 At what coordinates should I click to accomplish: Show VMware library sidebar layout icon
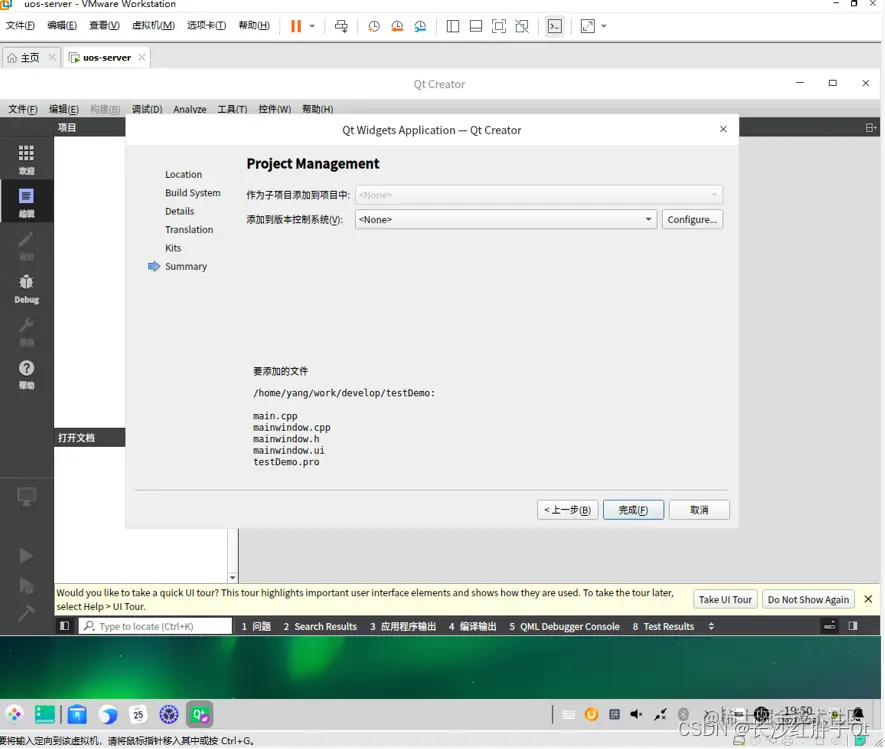(453, 26)
